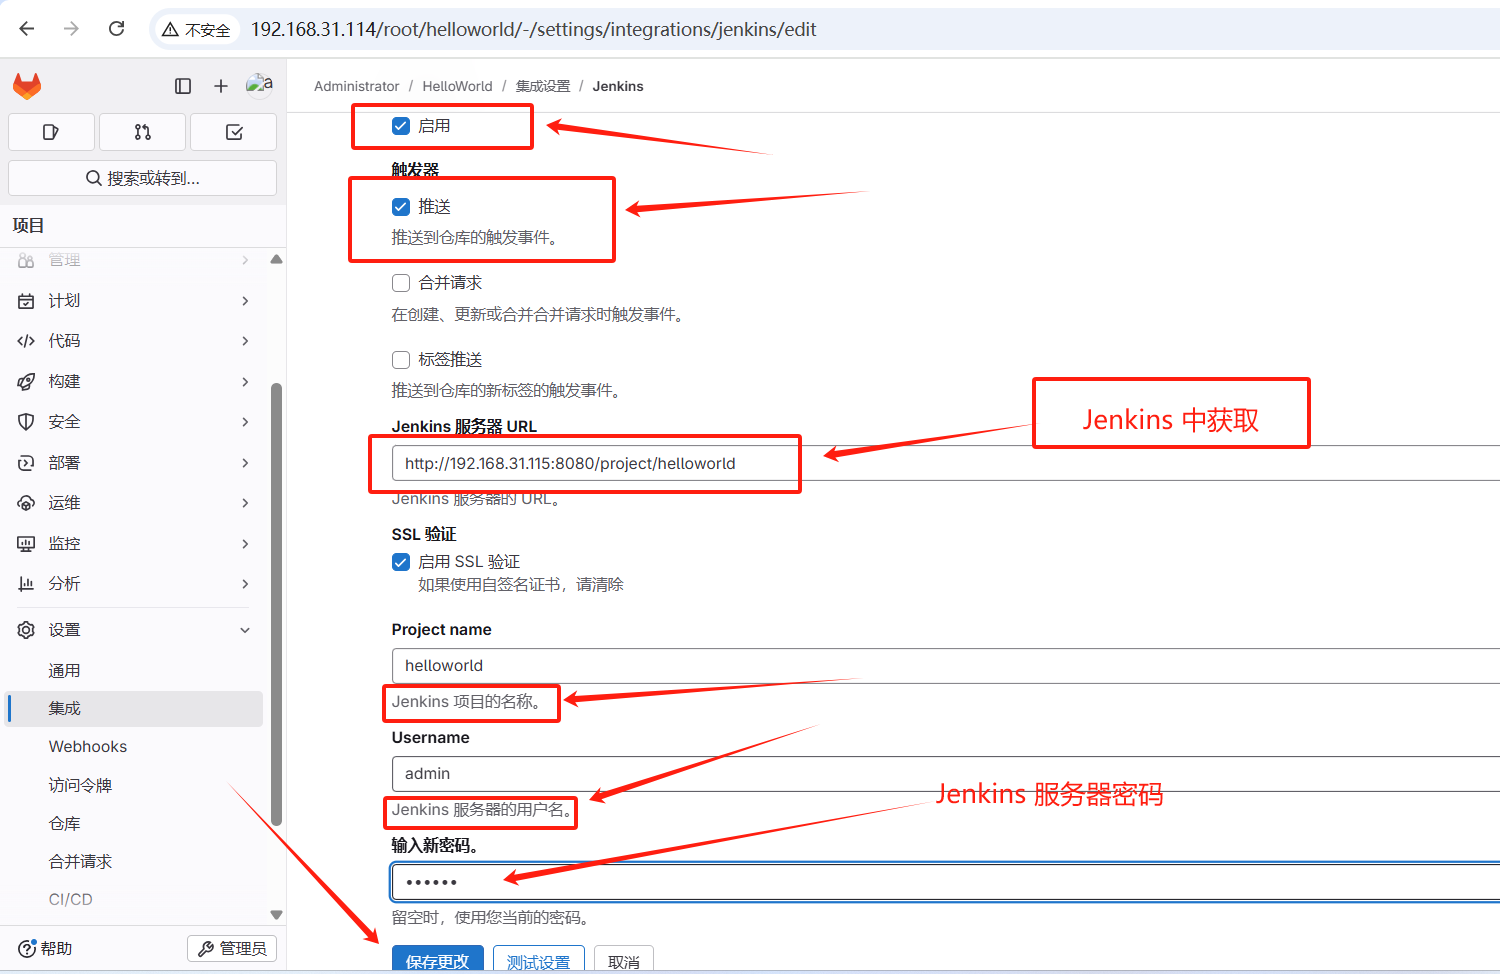This screenshot has height=974, width=1500.
Task: Reload the page with the refresh icon
Action: (x=117, y=29)
